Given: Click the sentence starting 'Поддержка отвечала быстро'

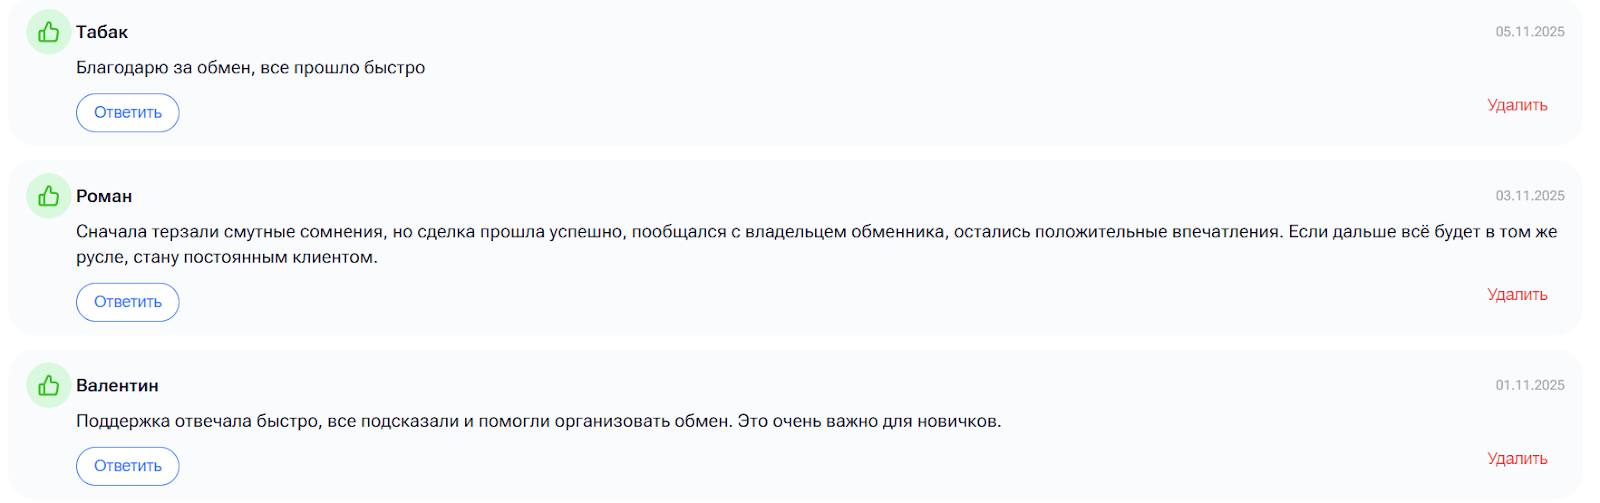Looking at the screenshot, I should tap(400, 421).
